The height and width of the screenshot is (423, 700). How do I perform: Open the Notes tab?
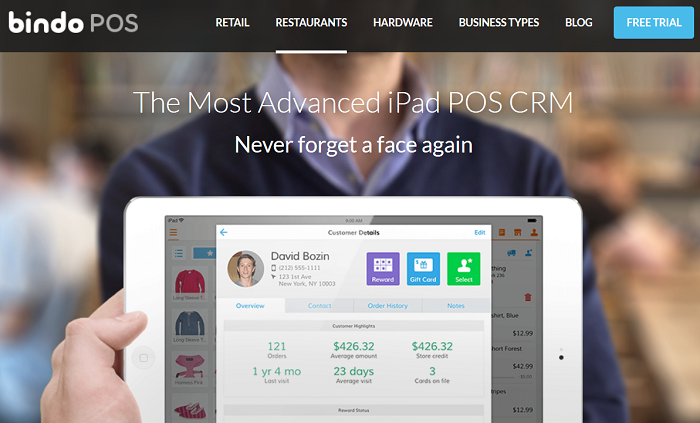tap(456, 306)
